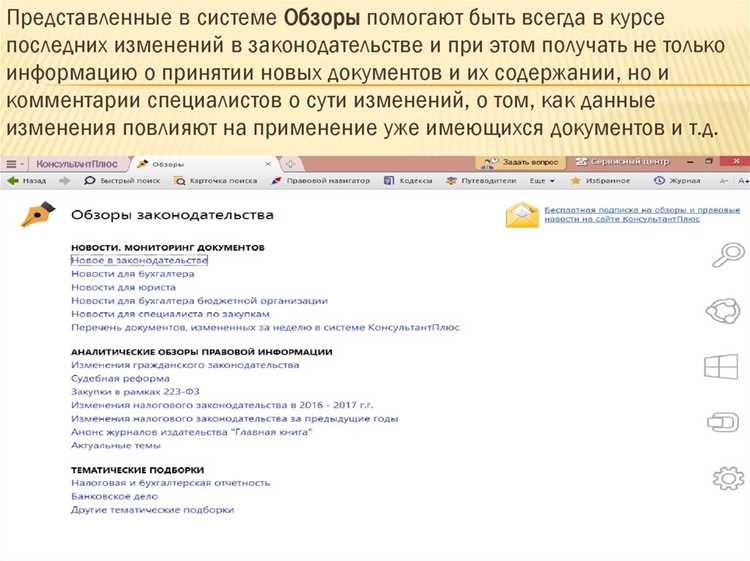Screen dimensions: 750x561
Task: Click the Windows Settings gear charm
Action: pos(728,478)
